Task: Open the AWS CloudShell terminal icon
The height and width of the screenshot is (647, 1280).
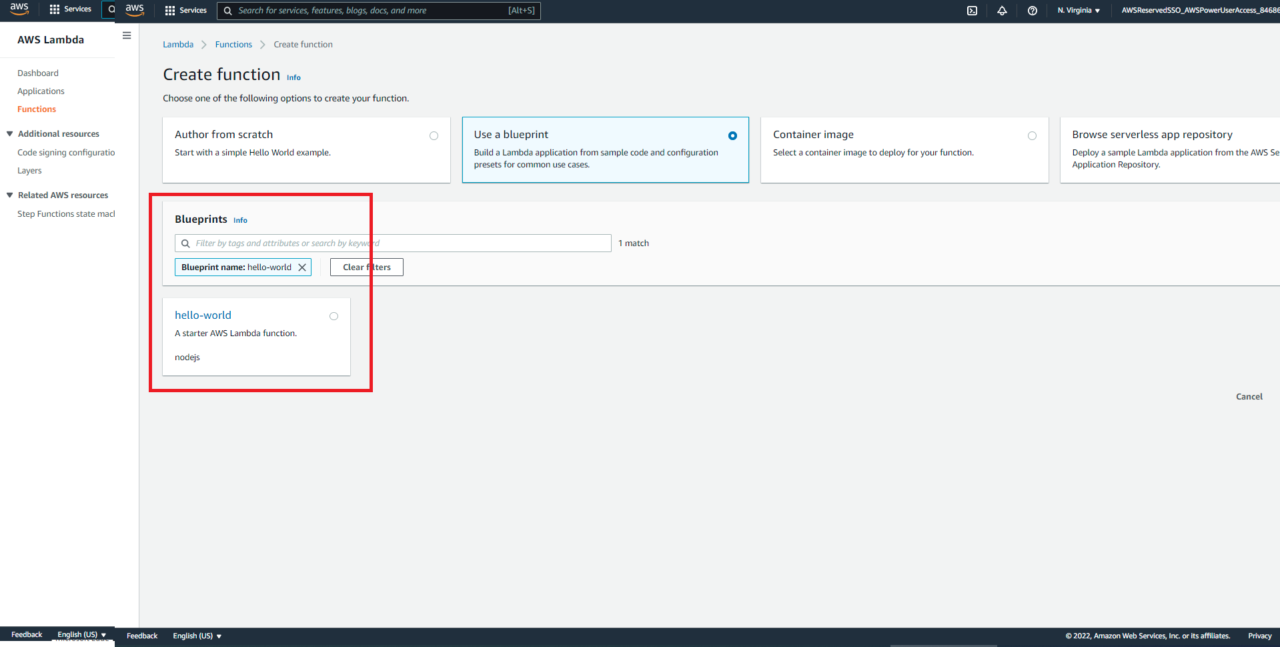Action: pos(971,10)
